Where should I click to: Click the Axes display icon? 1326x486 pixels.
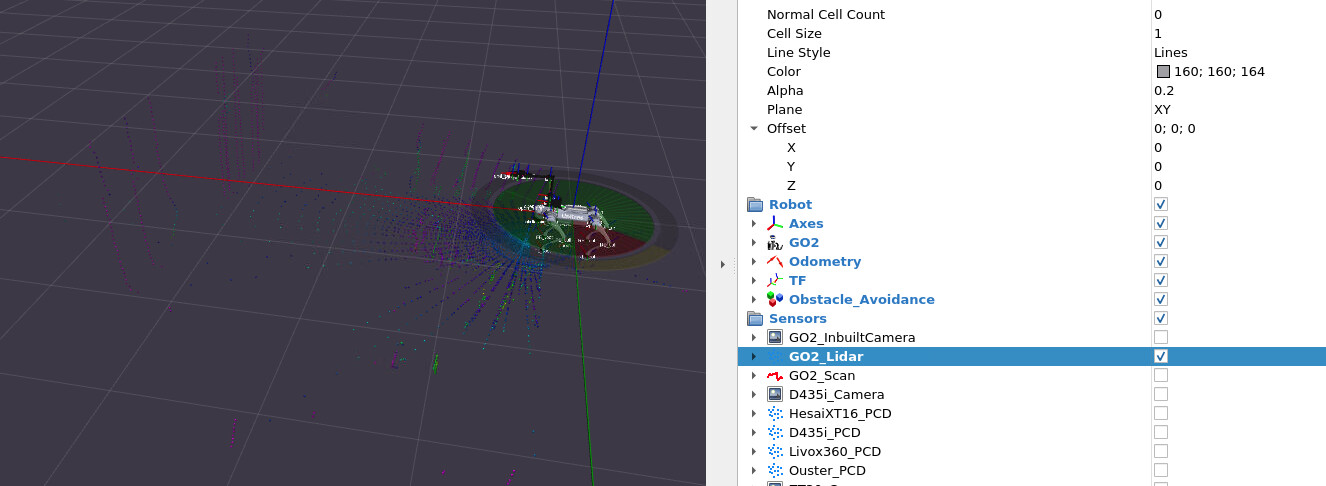coord(775,224)
